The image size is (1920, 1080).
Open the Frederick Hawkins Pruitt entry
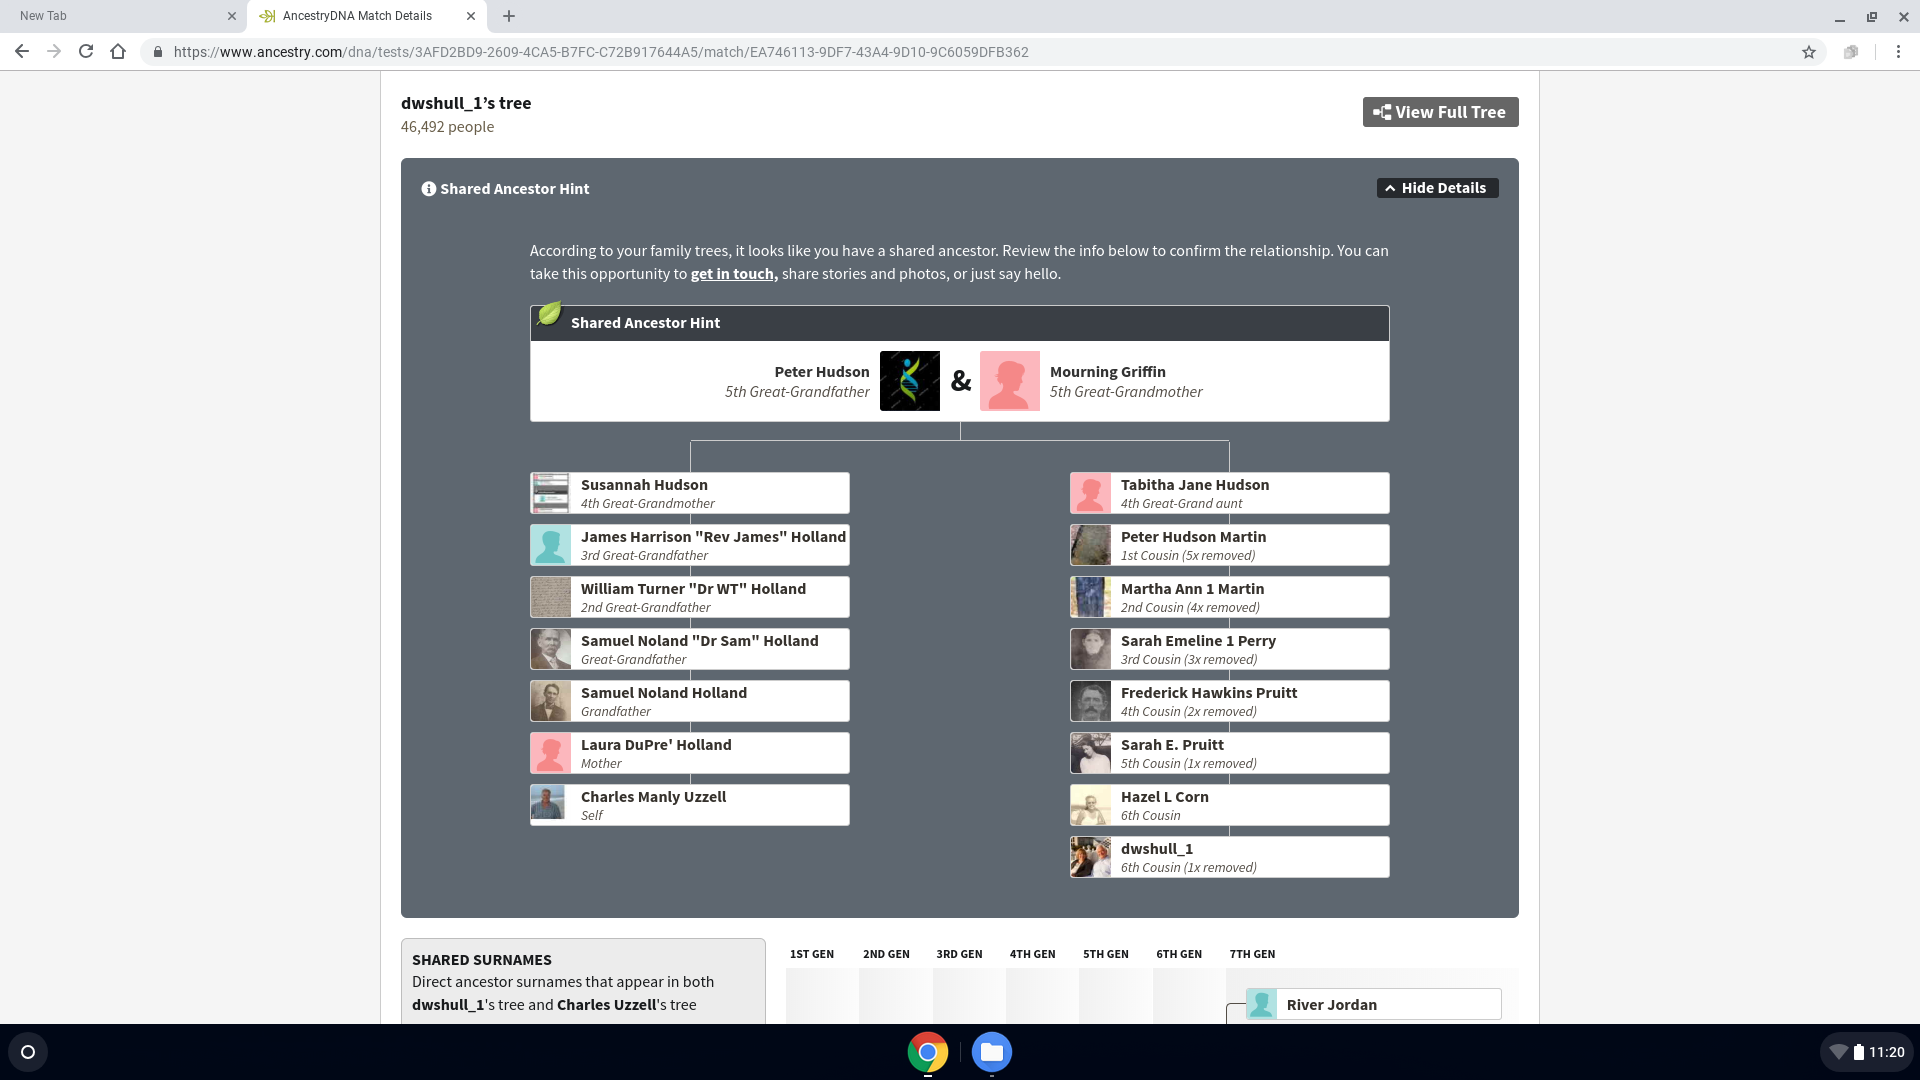pyautogui.click(x=1229, y=701)
